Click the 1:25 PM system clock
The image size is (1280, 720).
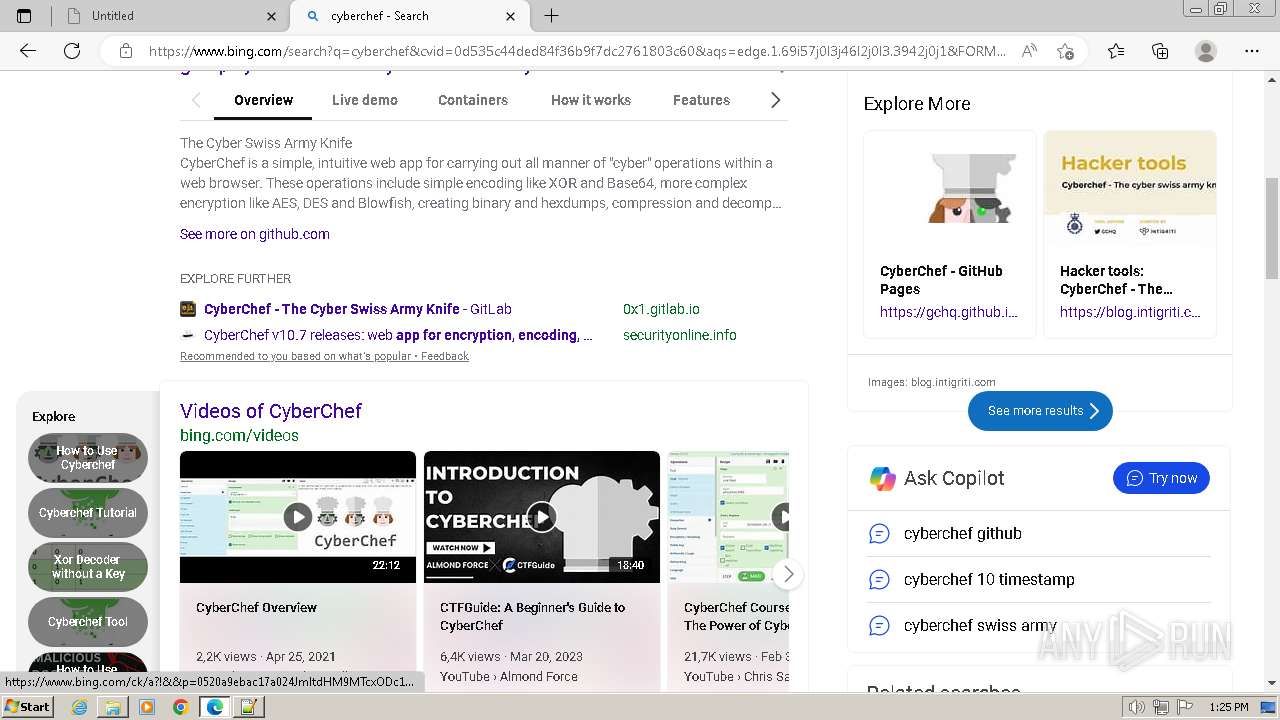(x=1229, y=707)
